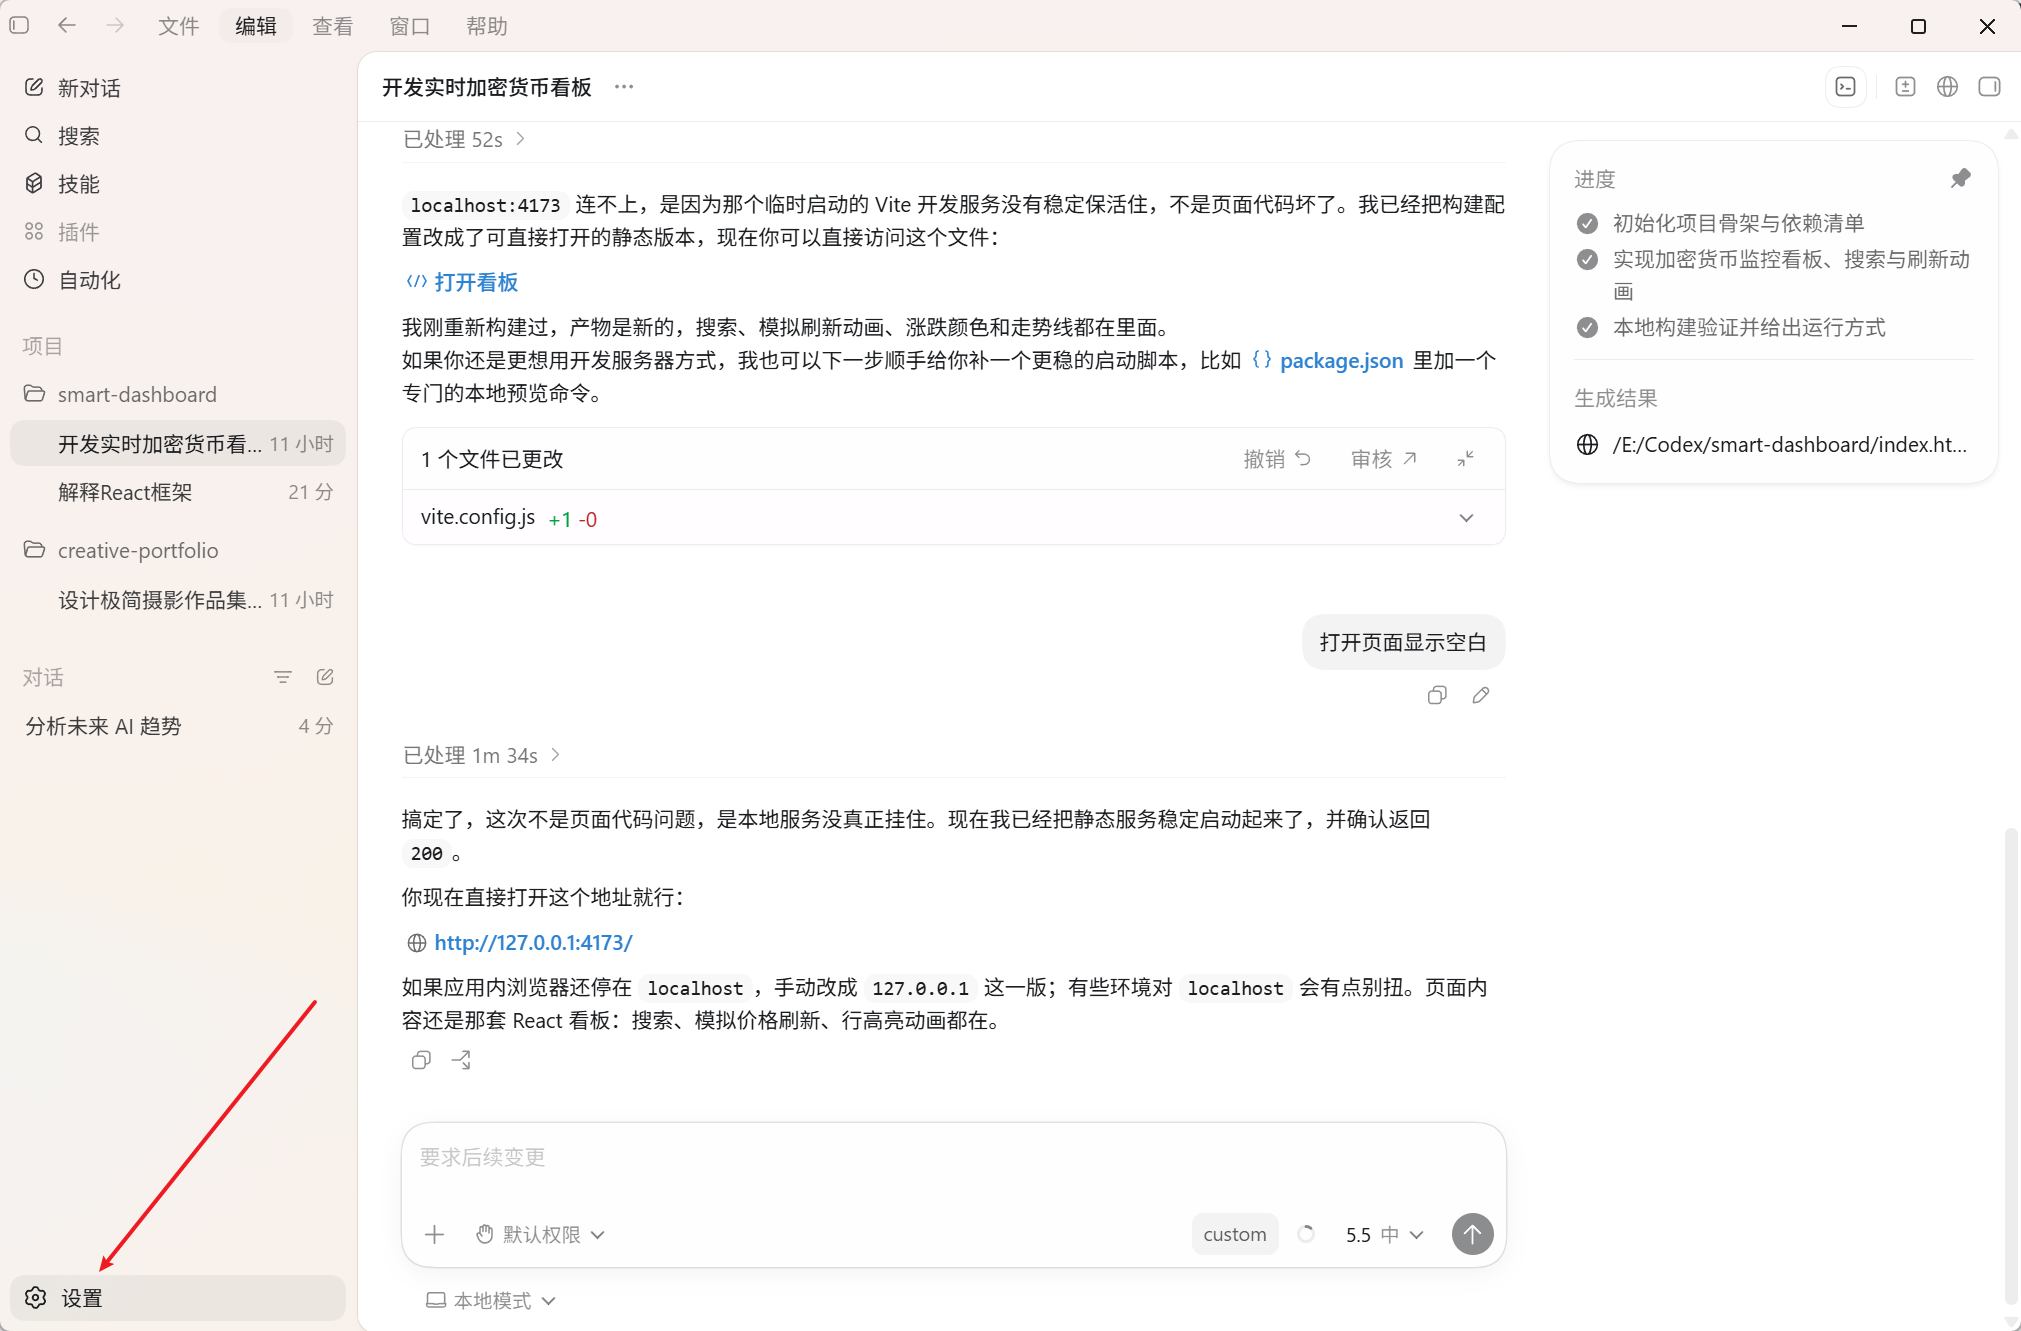This screenshot has width=2021, height=1331.
Task: Click the plus attachment icon
Action: [435, 1235]
